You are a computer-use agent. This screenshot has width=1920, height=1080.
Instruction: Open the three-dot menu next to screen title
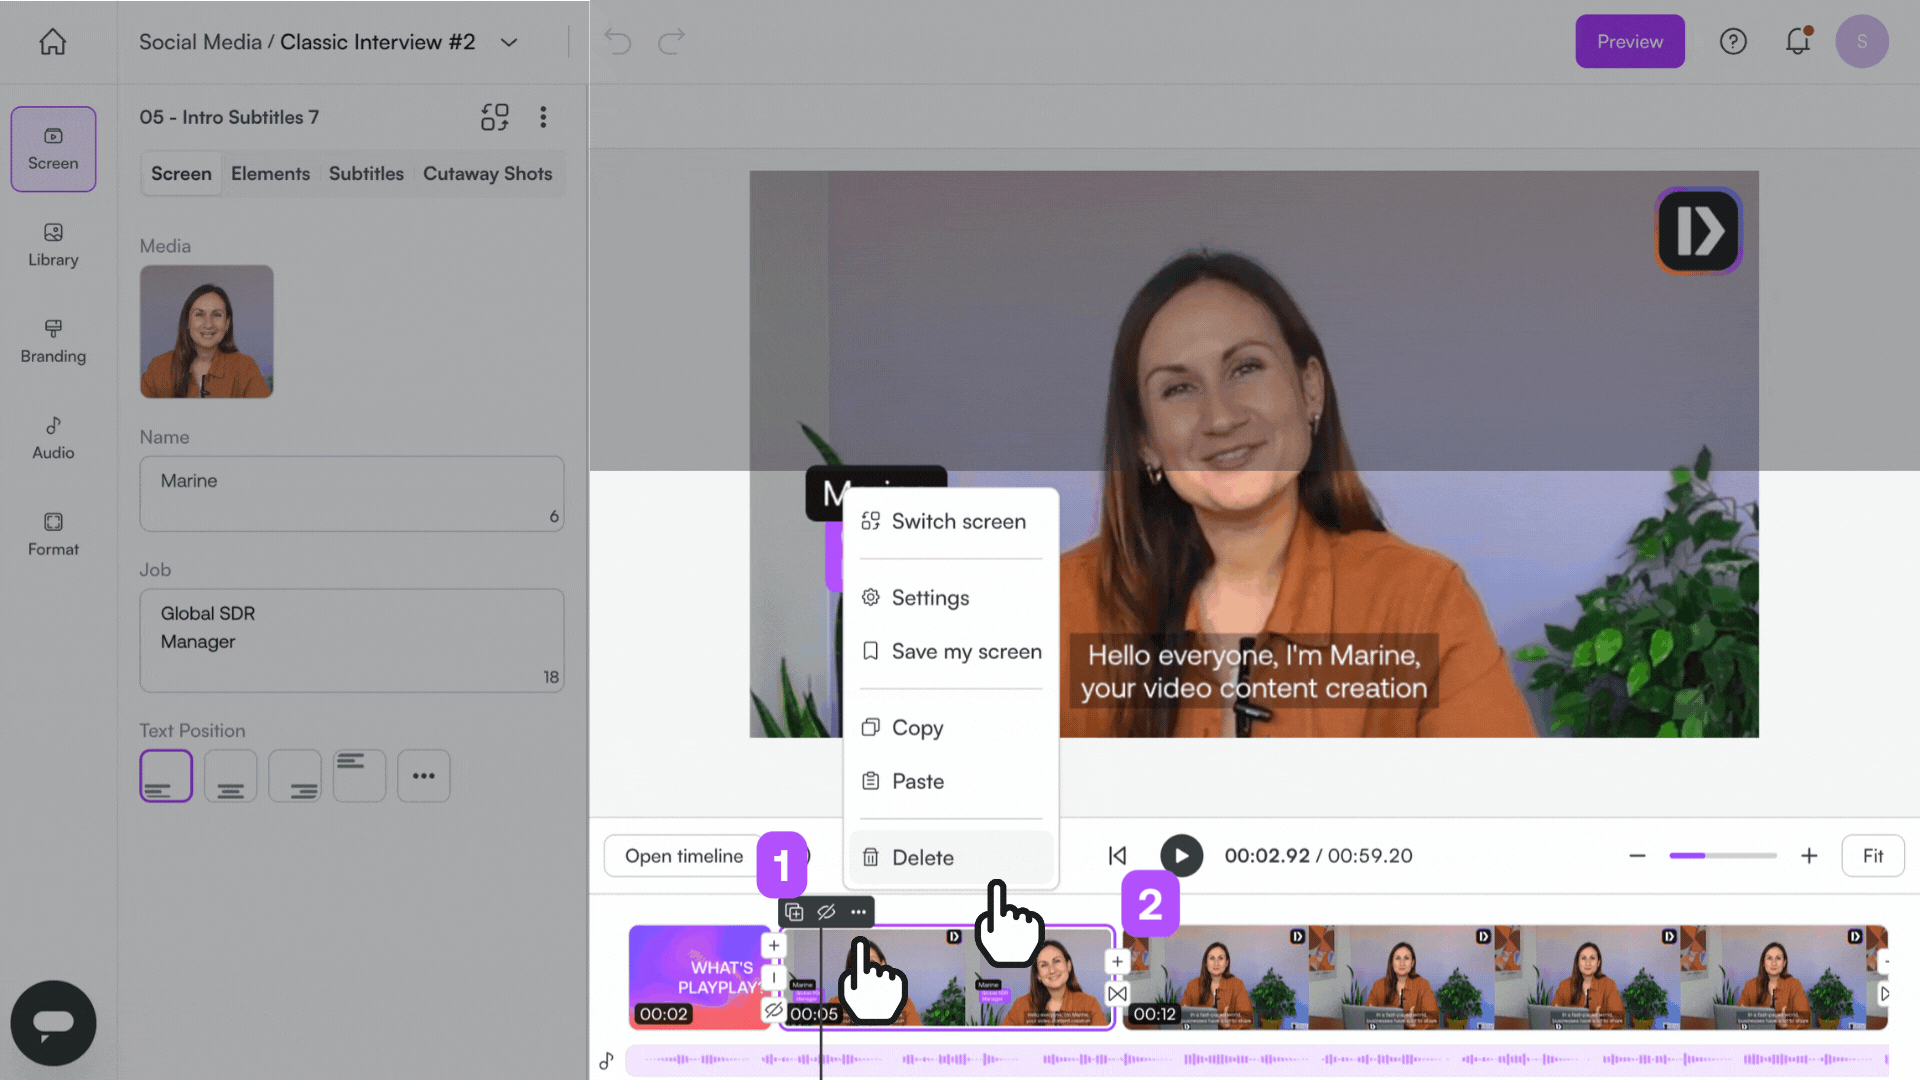(x=543, y=117)
